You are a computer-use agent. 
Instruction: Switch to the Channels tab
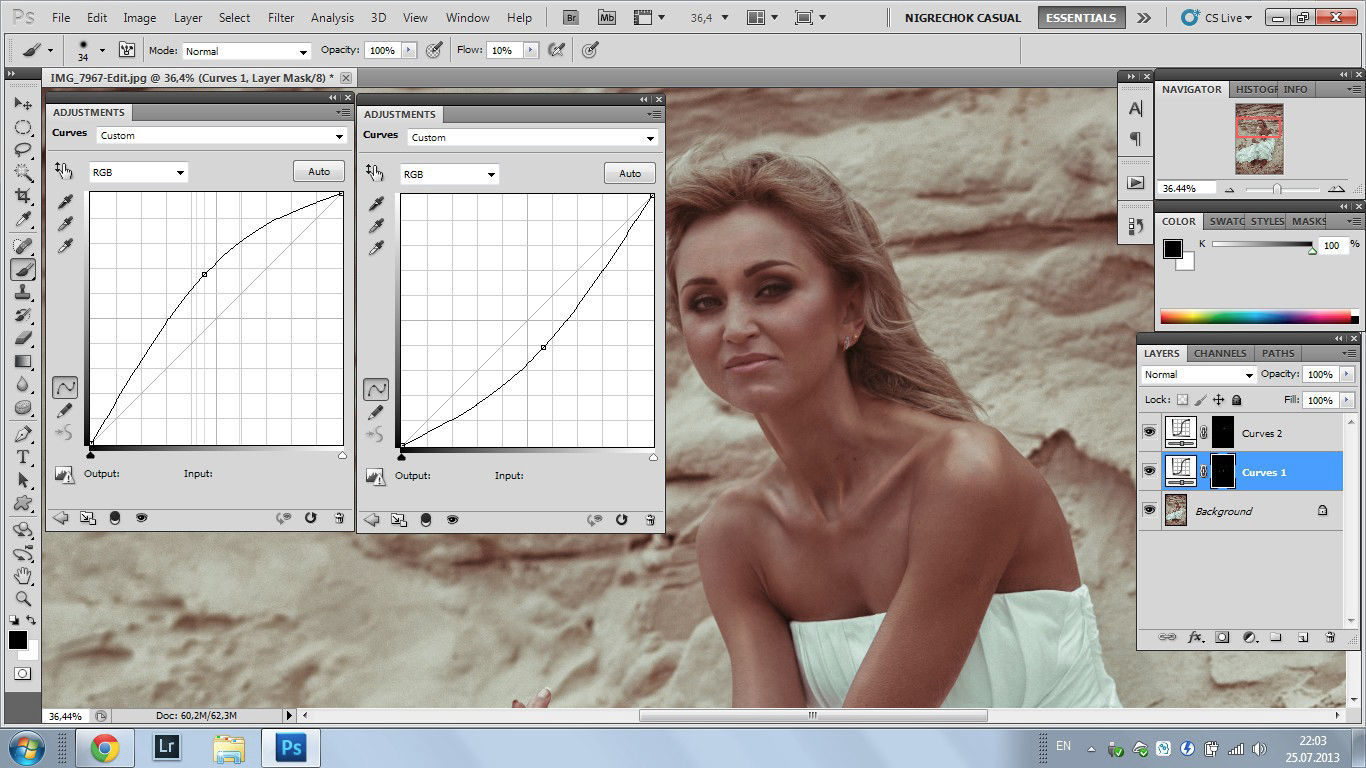[1220, 353]
